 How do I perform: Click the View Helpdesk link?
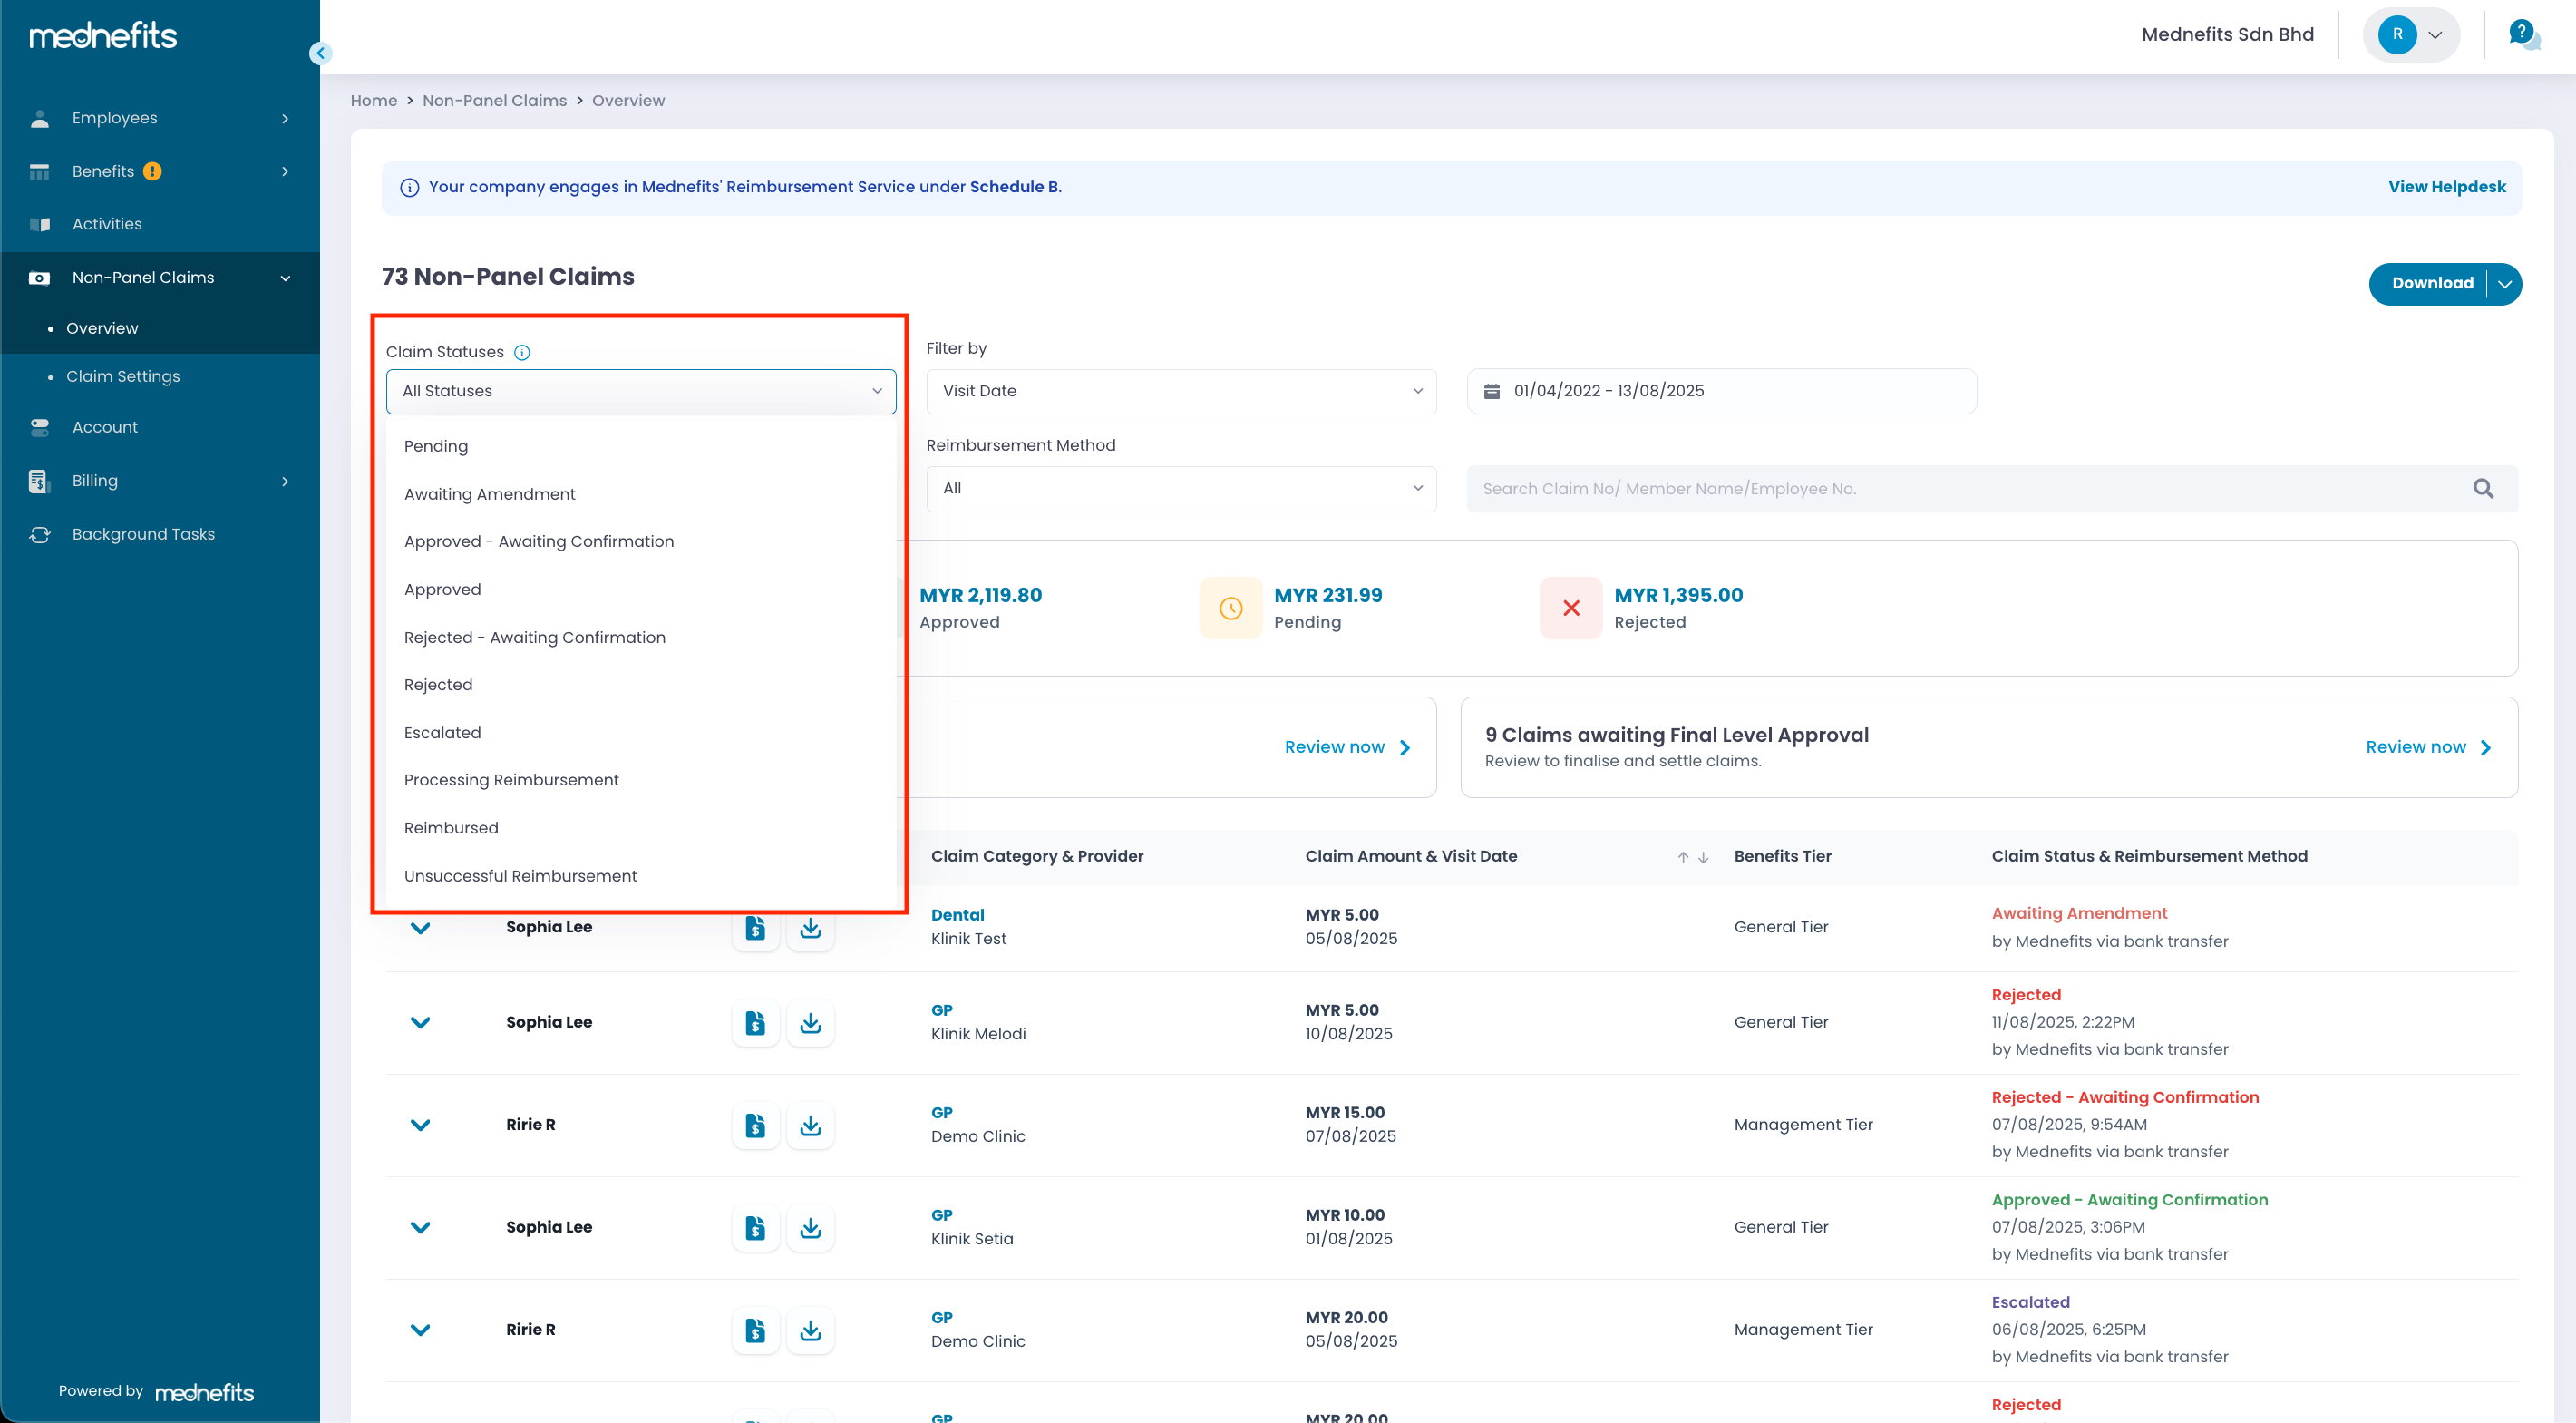pos(2446,187)
